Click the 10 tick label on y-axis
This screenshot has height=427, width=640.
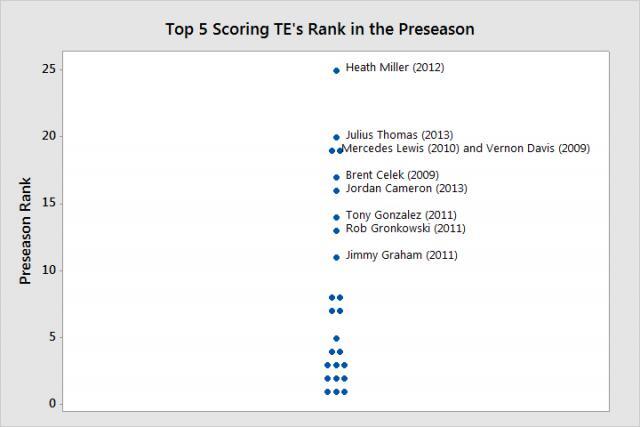[48, 270]
